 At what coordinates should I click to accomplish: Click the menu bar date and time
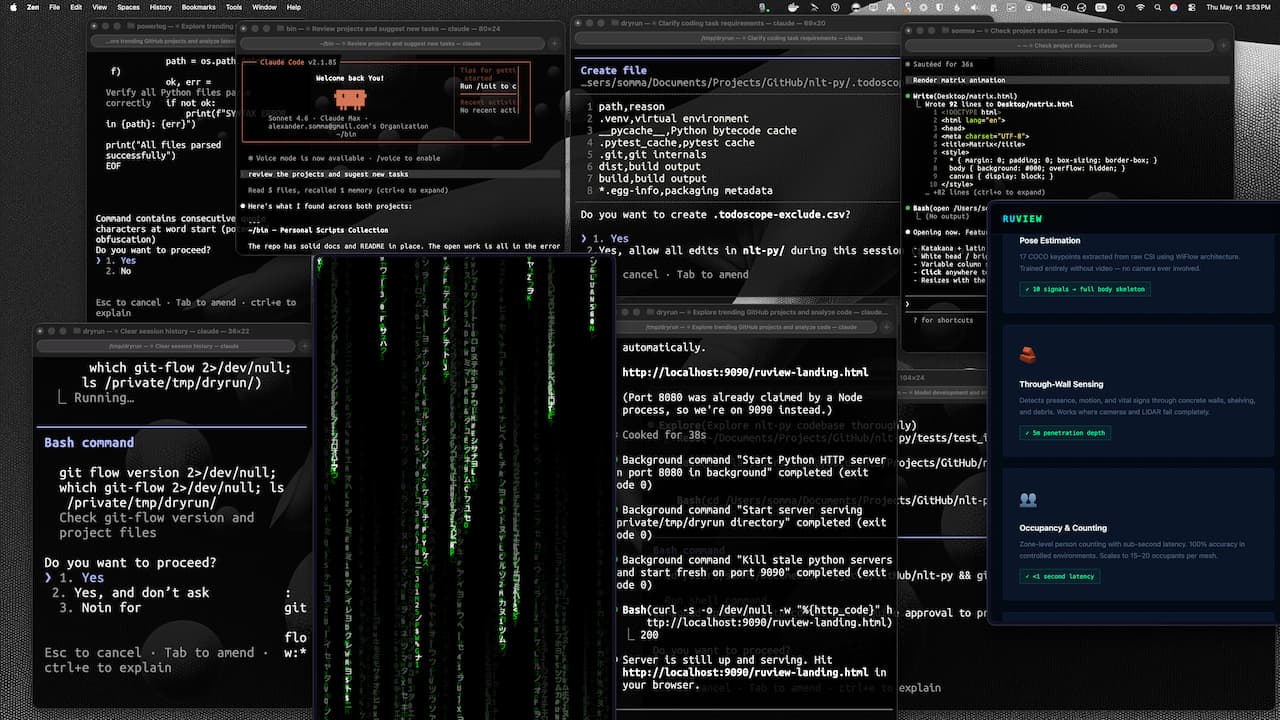(1239, 7)
